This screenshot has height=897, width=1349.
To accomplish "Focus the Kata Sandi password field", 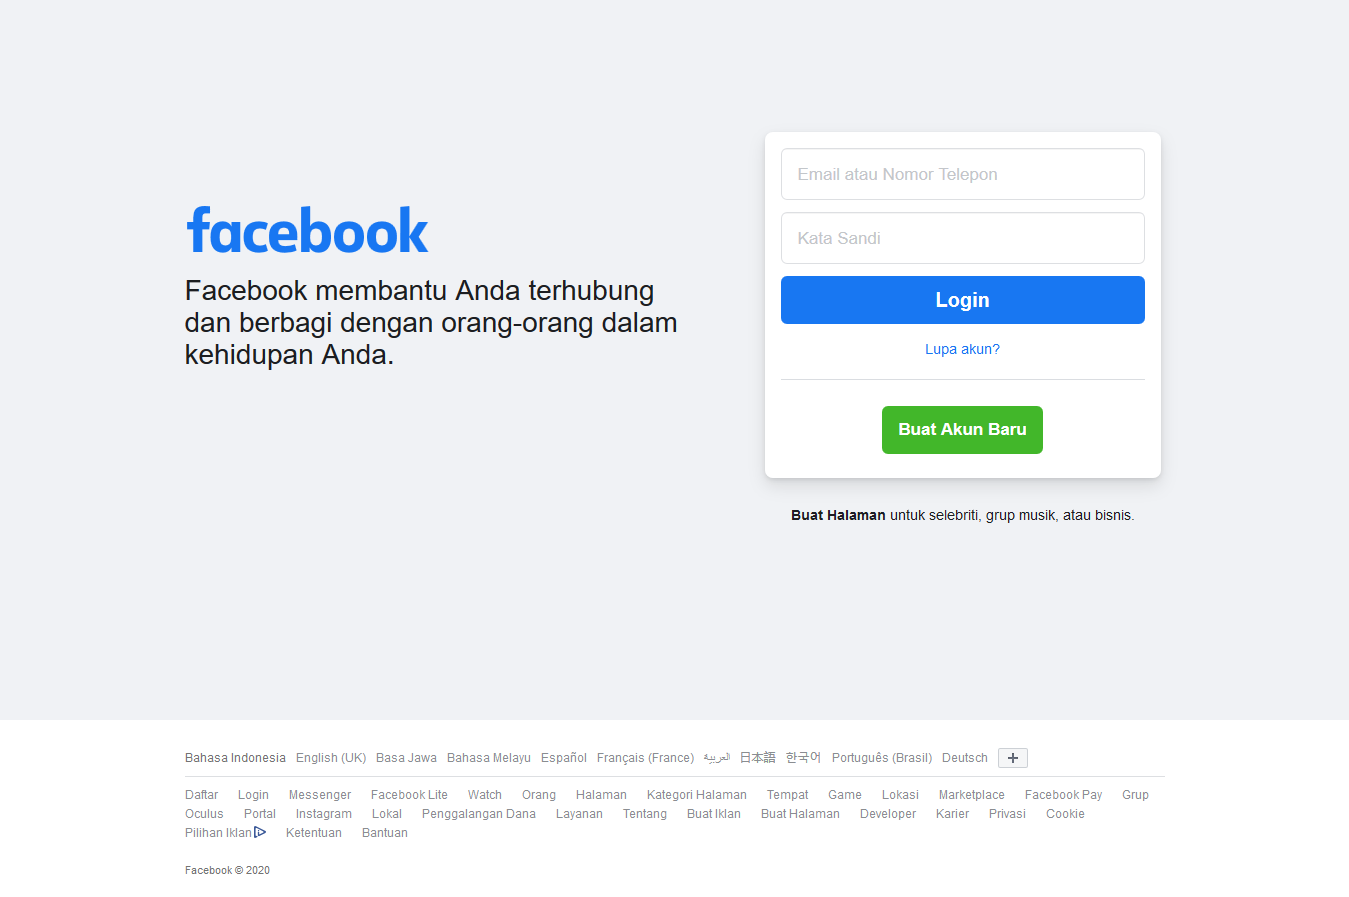I will (962, 238).
